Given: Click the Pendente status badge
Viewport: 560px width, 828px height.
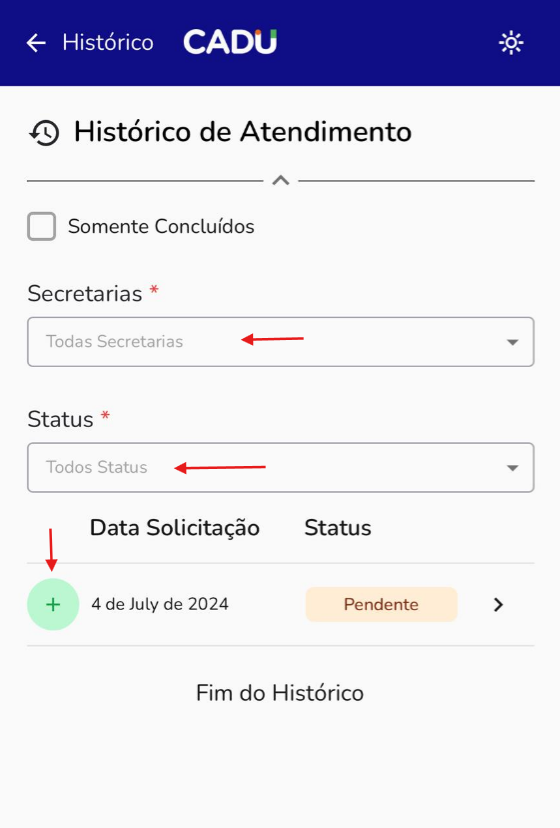Looking at the screenshot, I should point(381,604).
